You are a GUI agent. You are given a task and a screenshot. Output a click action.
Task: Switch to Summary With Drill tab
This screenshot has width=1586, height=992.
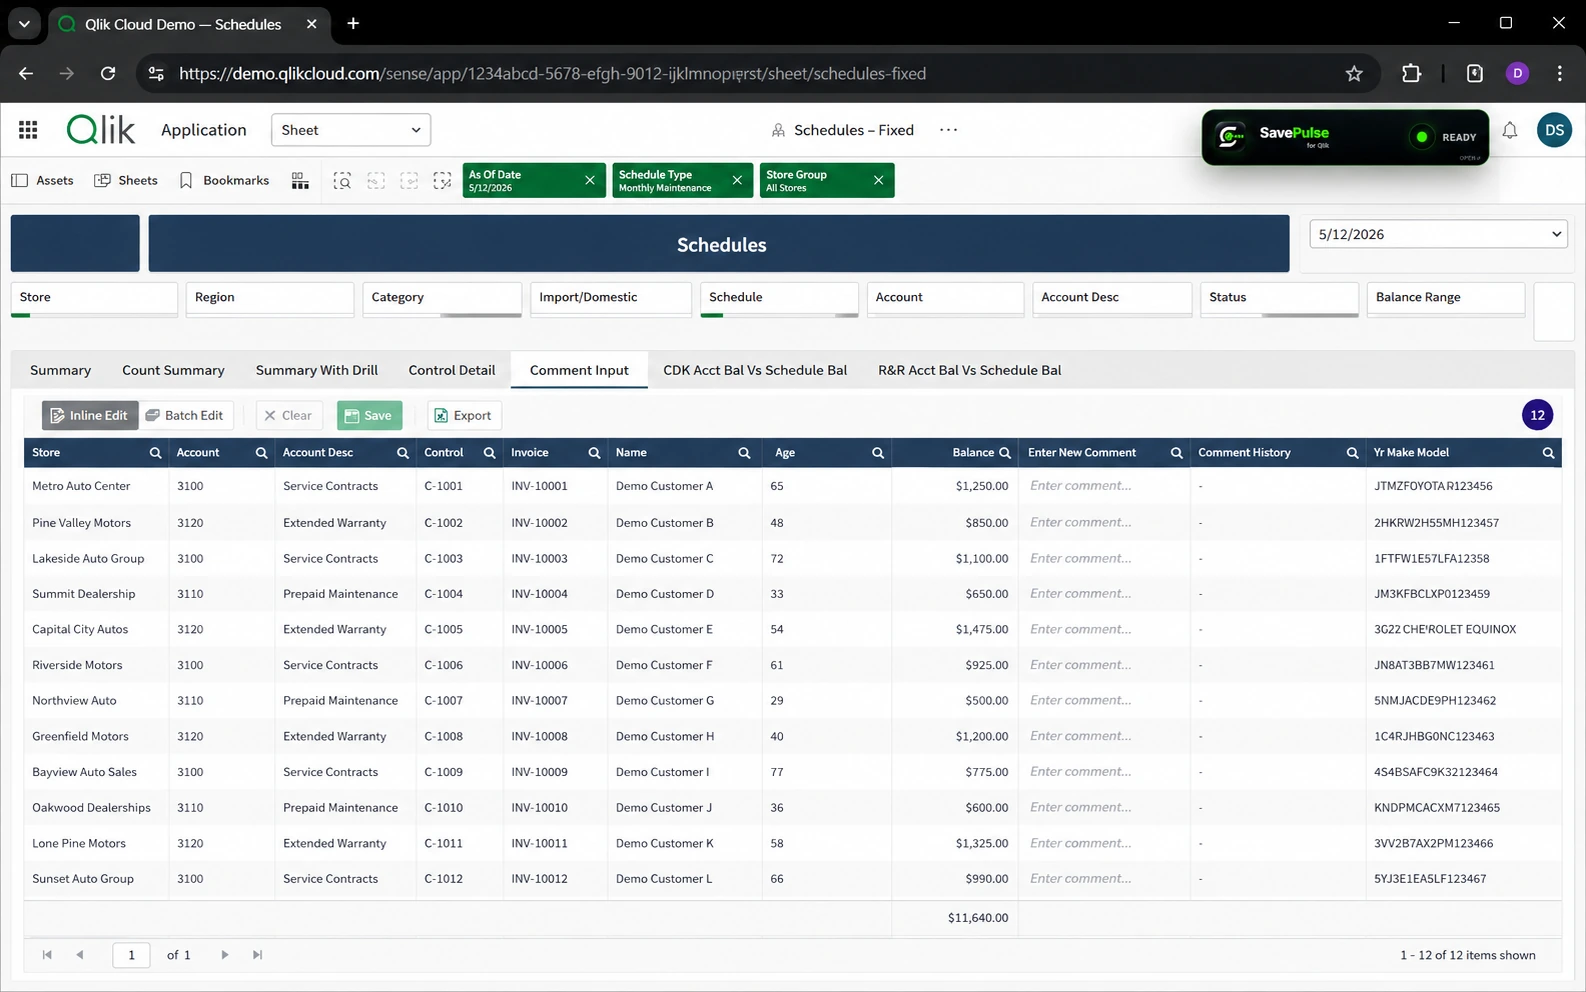(x=317, y=371)
